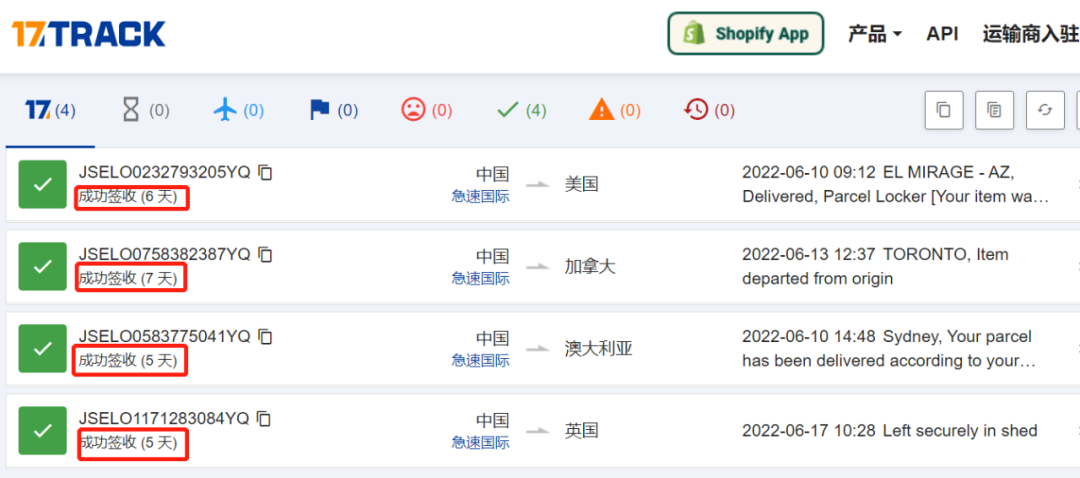This screenshot has height=478, width=1080.
Task: Open the 产品 dropdown menu
Action: (x=874, y=34)
